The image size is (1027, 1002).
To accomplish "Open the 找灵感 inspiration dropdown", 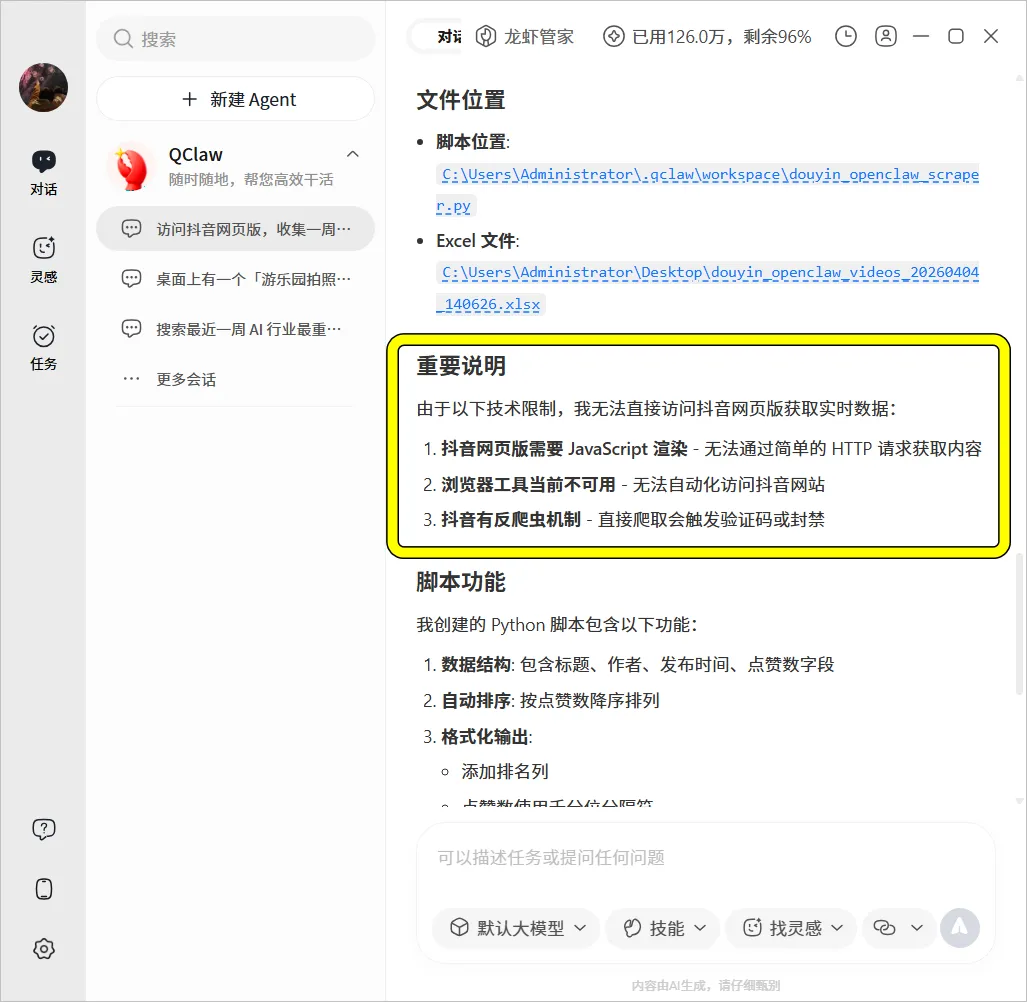I will pos(791,928).
